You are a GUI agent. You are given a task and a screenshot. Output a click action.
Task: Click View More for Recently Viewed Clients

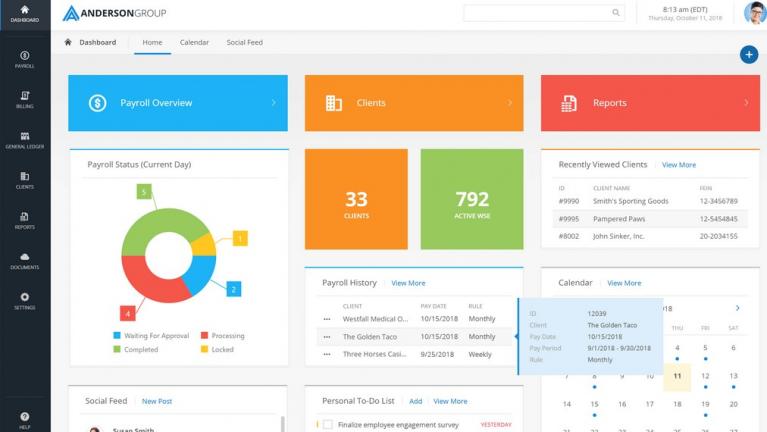tap(679, 165)
